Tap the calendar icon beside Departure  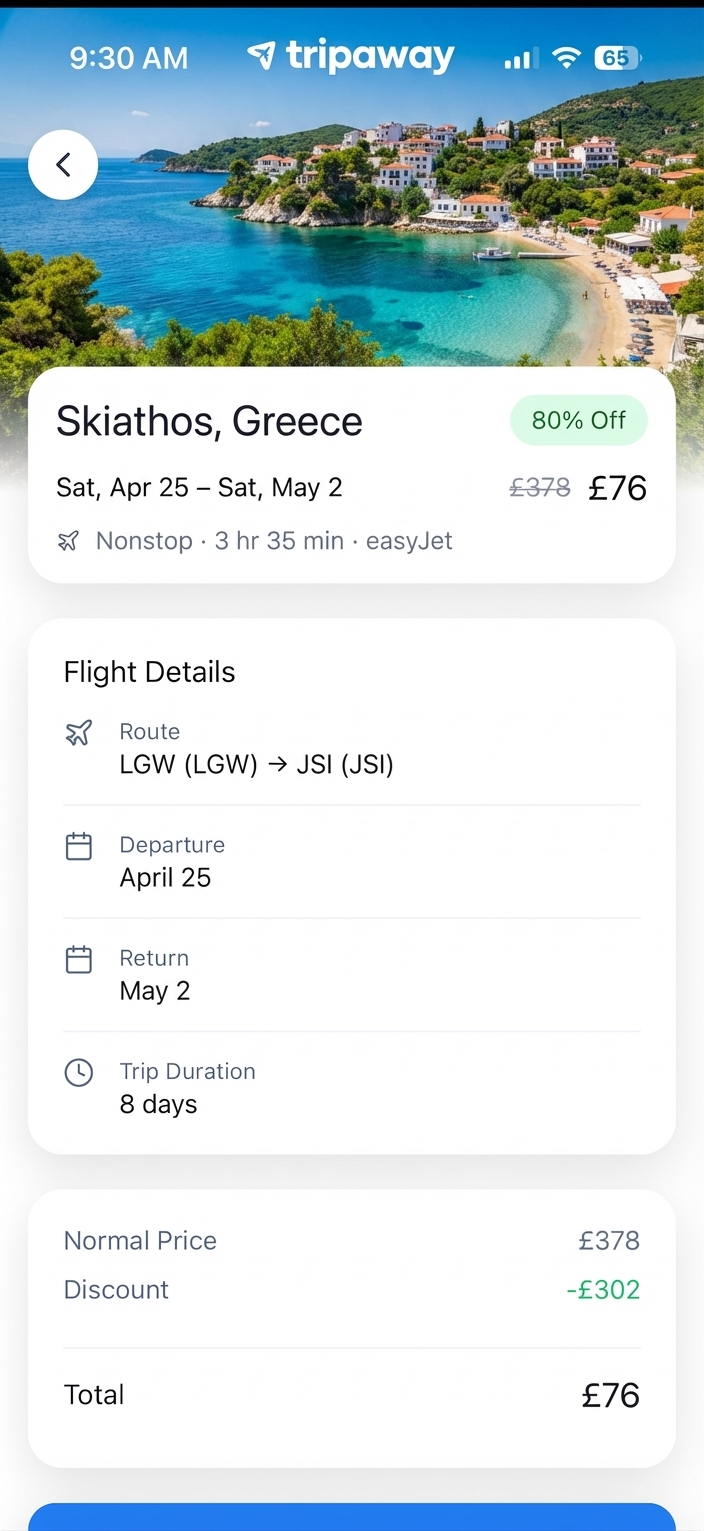pos(78,847)
